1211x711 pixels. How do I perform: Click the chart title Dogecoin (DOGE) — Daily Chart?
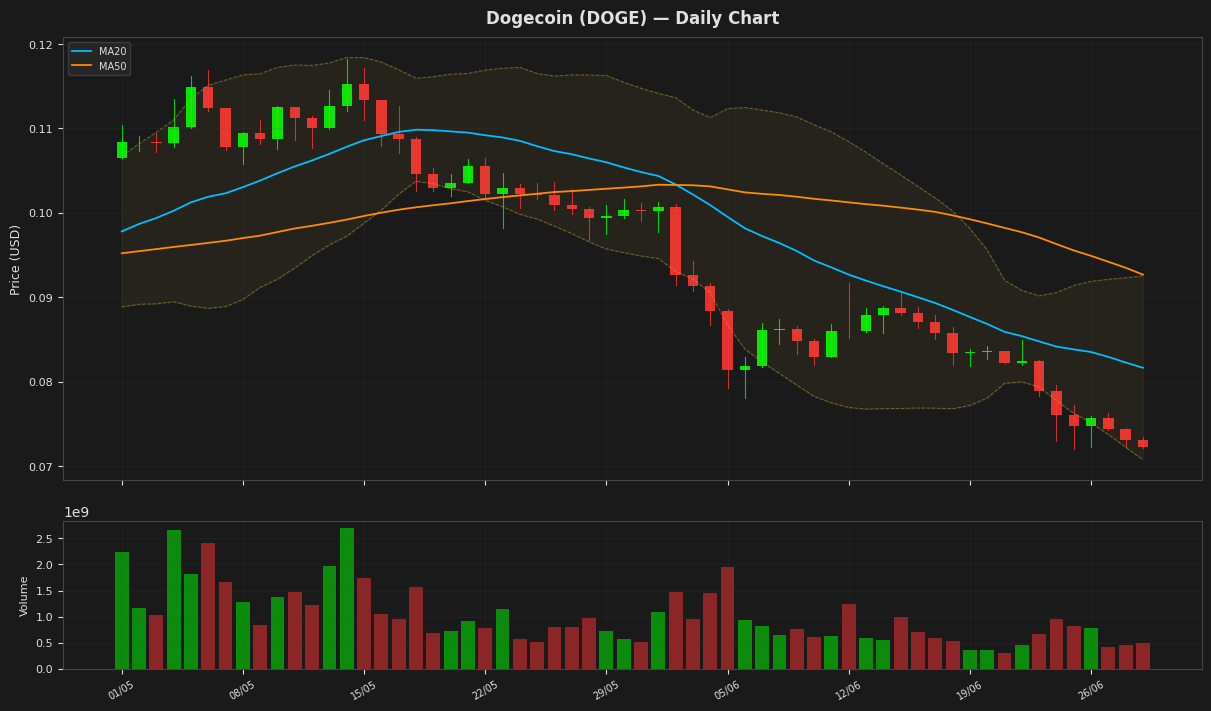click(632, 18)
